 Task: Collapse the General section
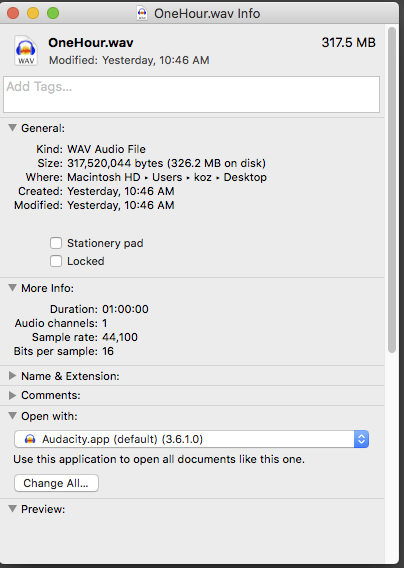click(x=12, y=128)
